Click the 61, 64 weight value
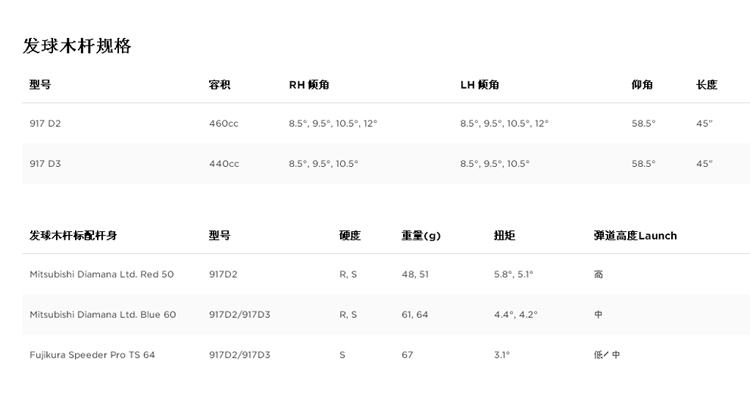Screen dimensions: 750x413 [x=415, y=314]
